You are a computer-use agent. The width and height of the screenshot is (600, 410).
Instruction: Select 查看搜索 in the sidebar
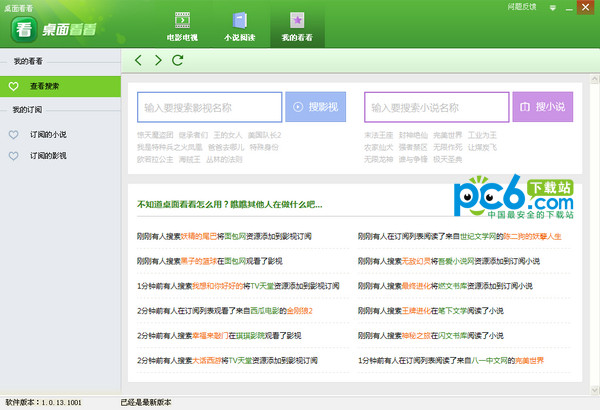click(60, 86)
